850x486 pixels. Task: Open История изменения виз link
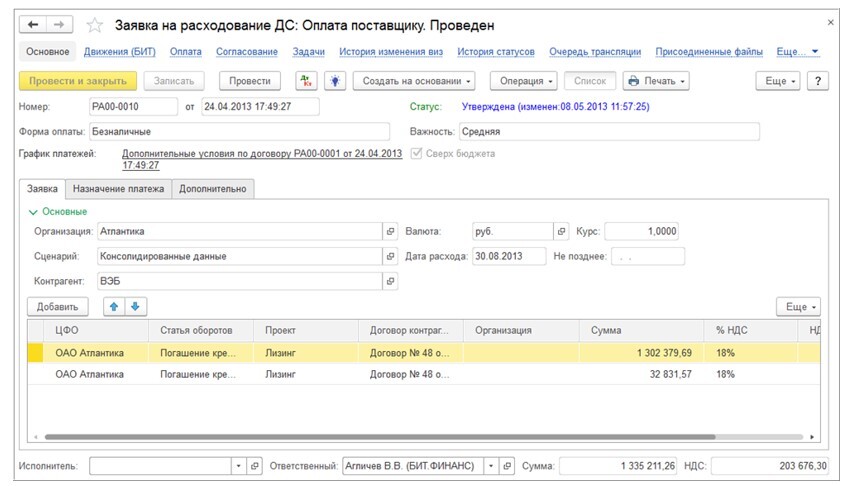(x=391, y=51)
